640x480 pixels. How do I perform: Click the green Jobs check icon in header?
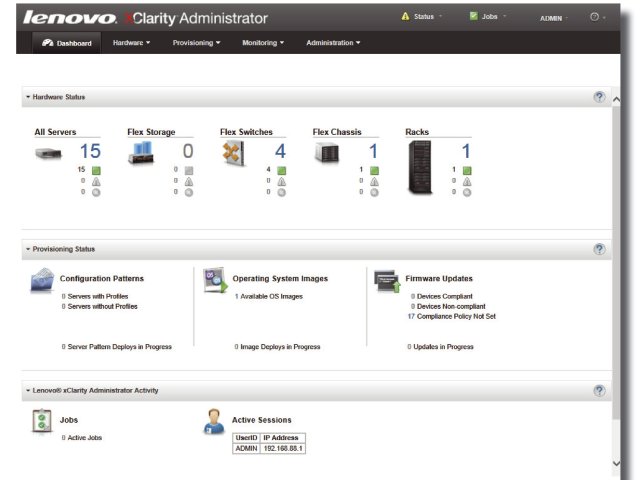473,16
